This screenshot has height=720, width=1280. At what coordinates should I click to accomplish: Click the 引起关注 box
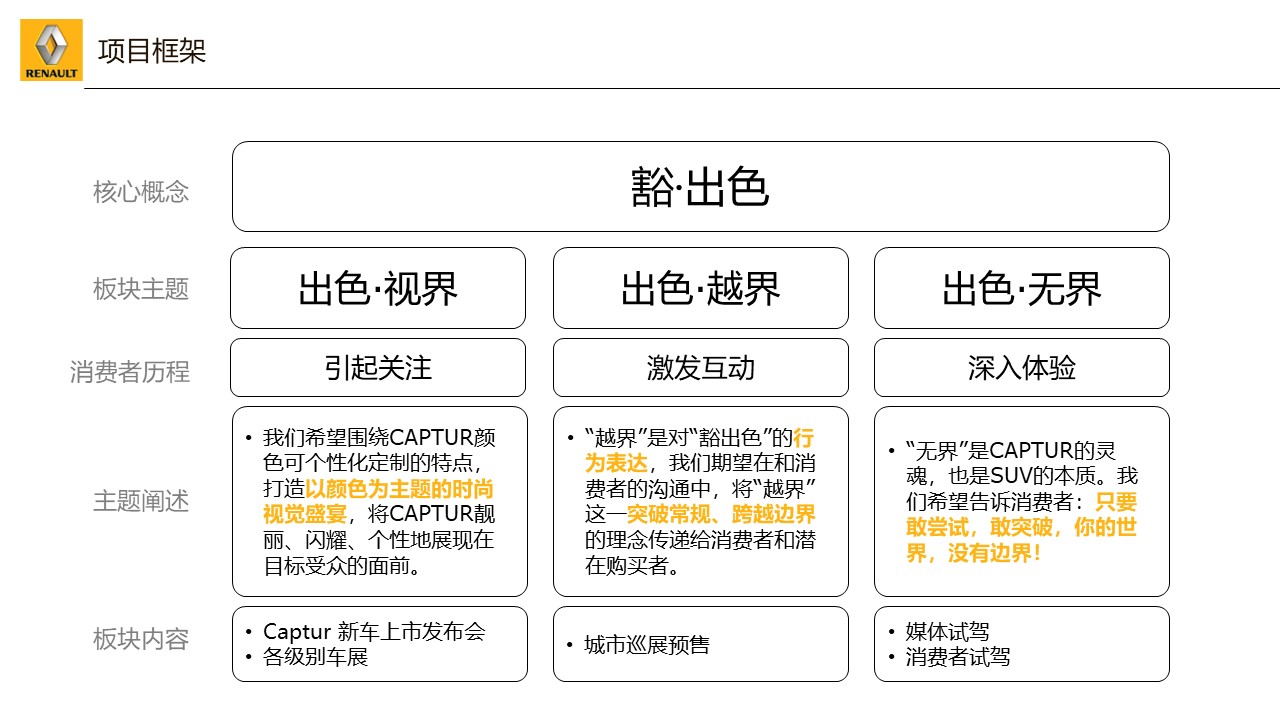[x=378, y=368]
